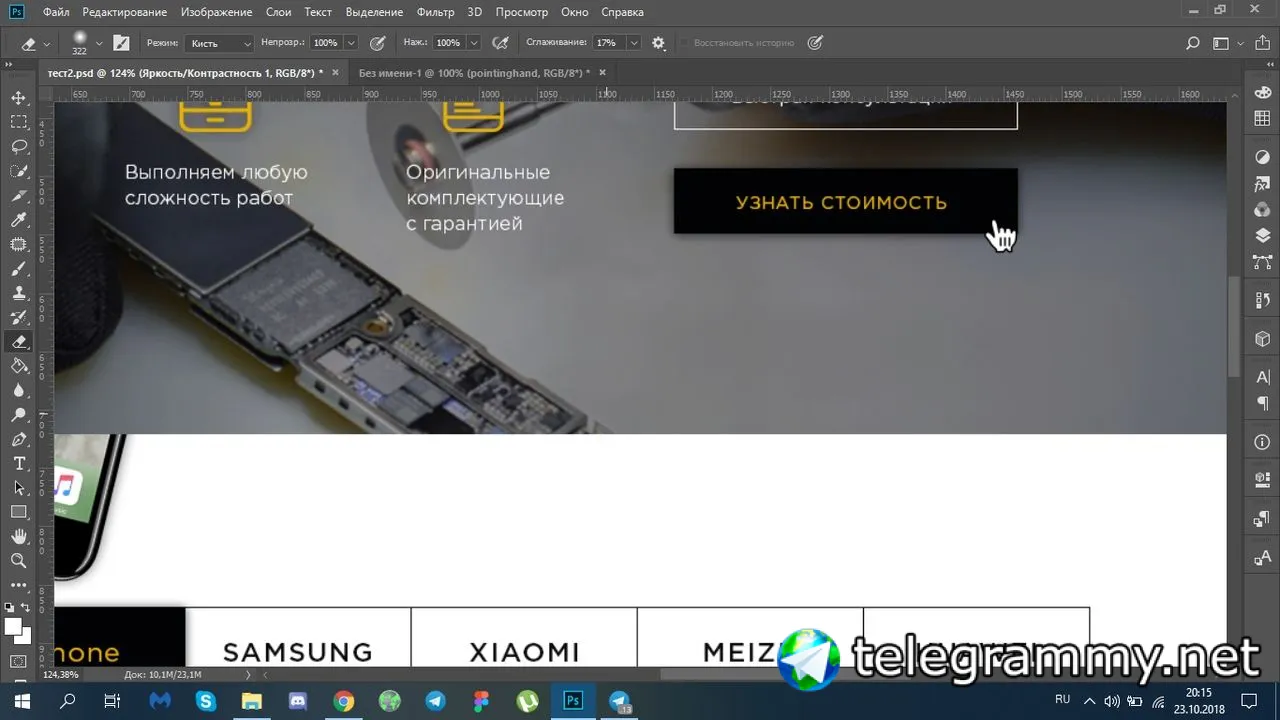
Task: Open the Справка menu
Action: point(624,12)
